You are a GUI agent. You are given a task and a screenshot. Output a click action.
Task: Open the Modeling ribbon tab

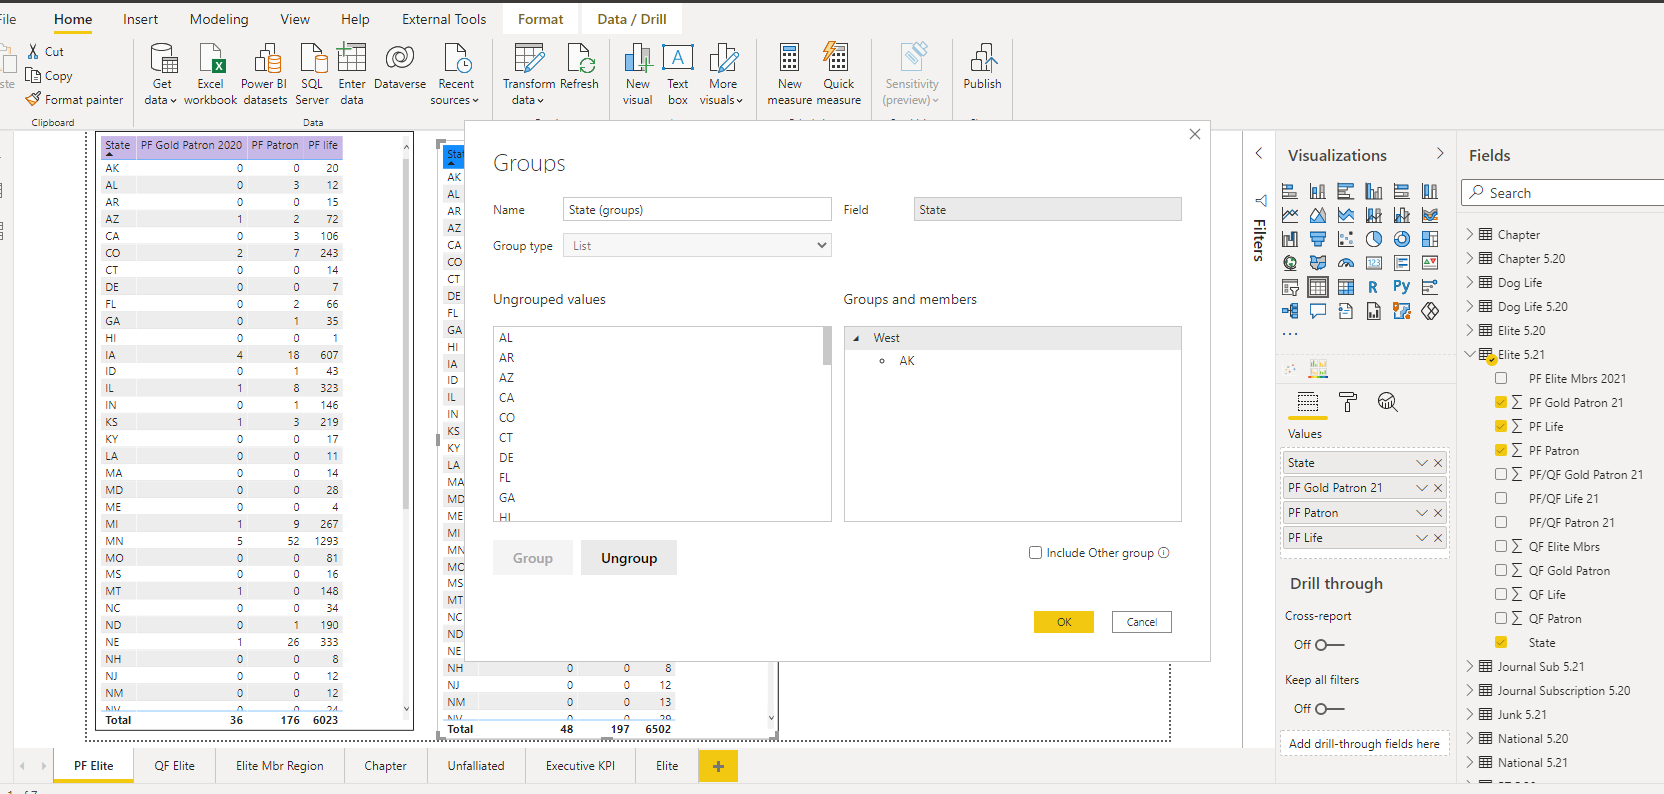(219, 19)
